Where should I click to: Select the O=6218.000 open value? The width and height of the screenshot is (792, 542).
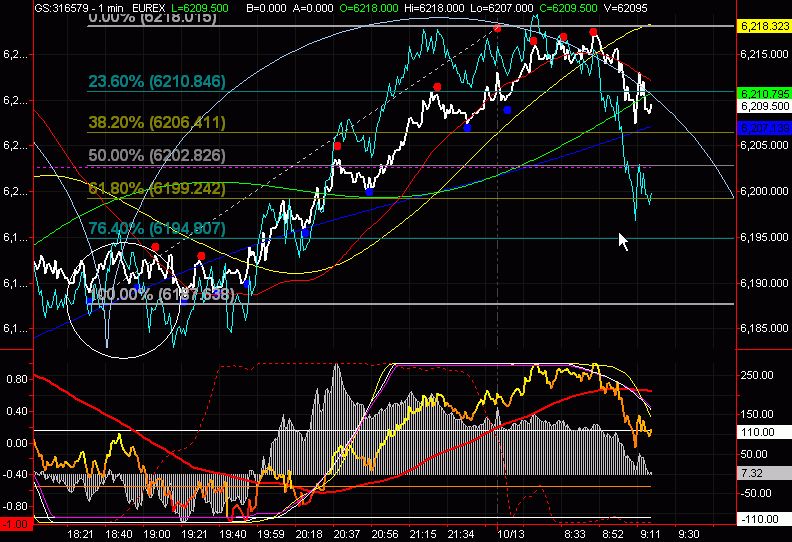coord(368,8)
